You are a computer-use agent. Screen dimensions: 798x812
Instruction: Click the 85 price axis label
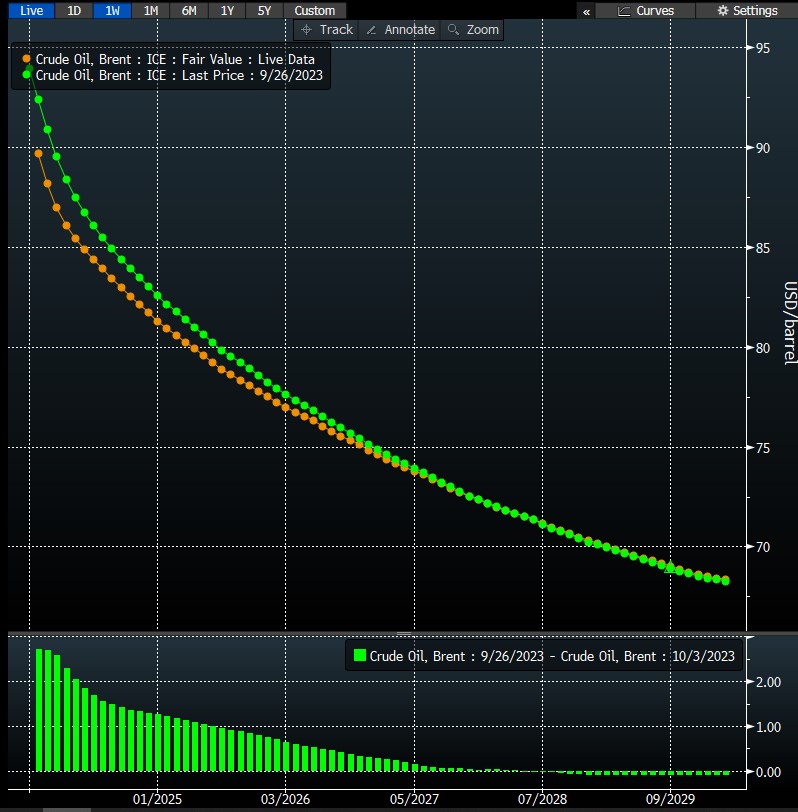click(x=763, y=248)
